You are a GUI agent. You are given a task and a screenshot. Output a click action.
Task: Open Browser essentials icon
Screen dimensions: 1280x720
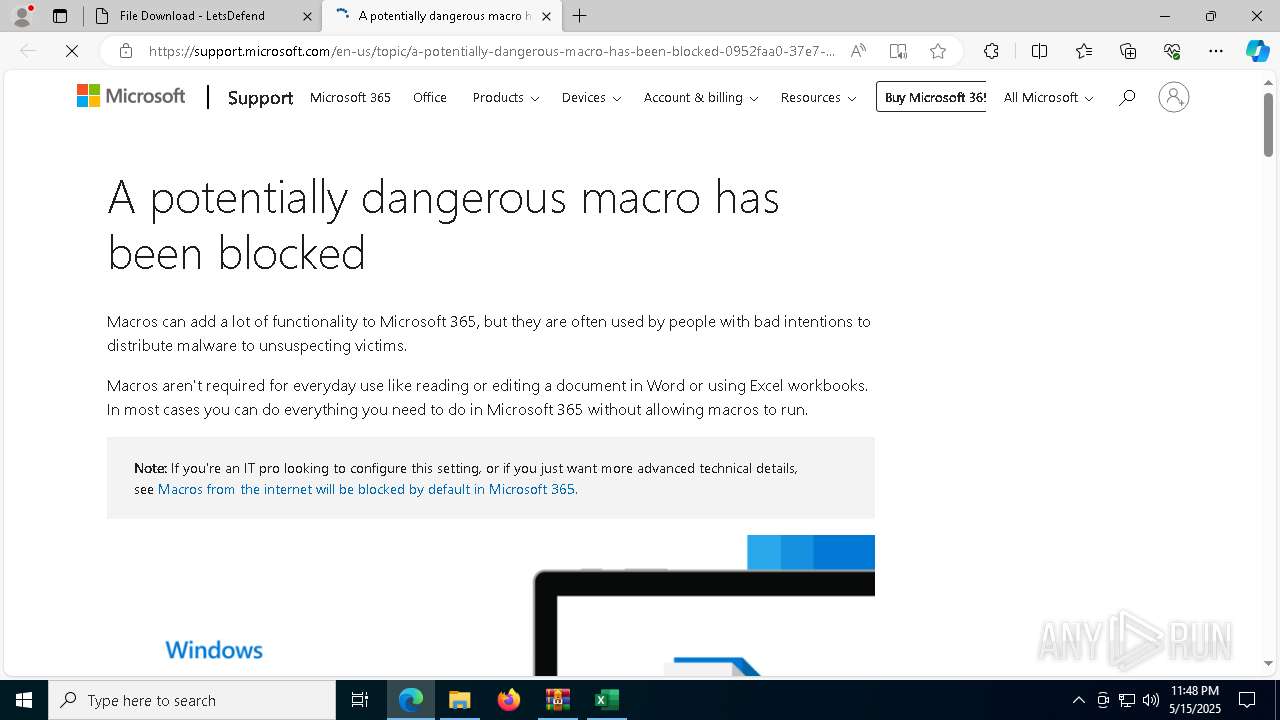click(1172, 51)
